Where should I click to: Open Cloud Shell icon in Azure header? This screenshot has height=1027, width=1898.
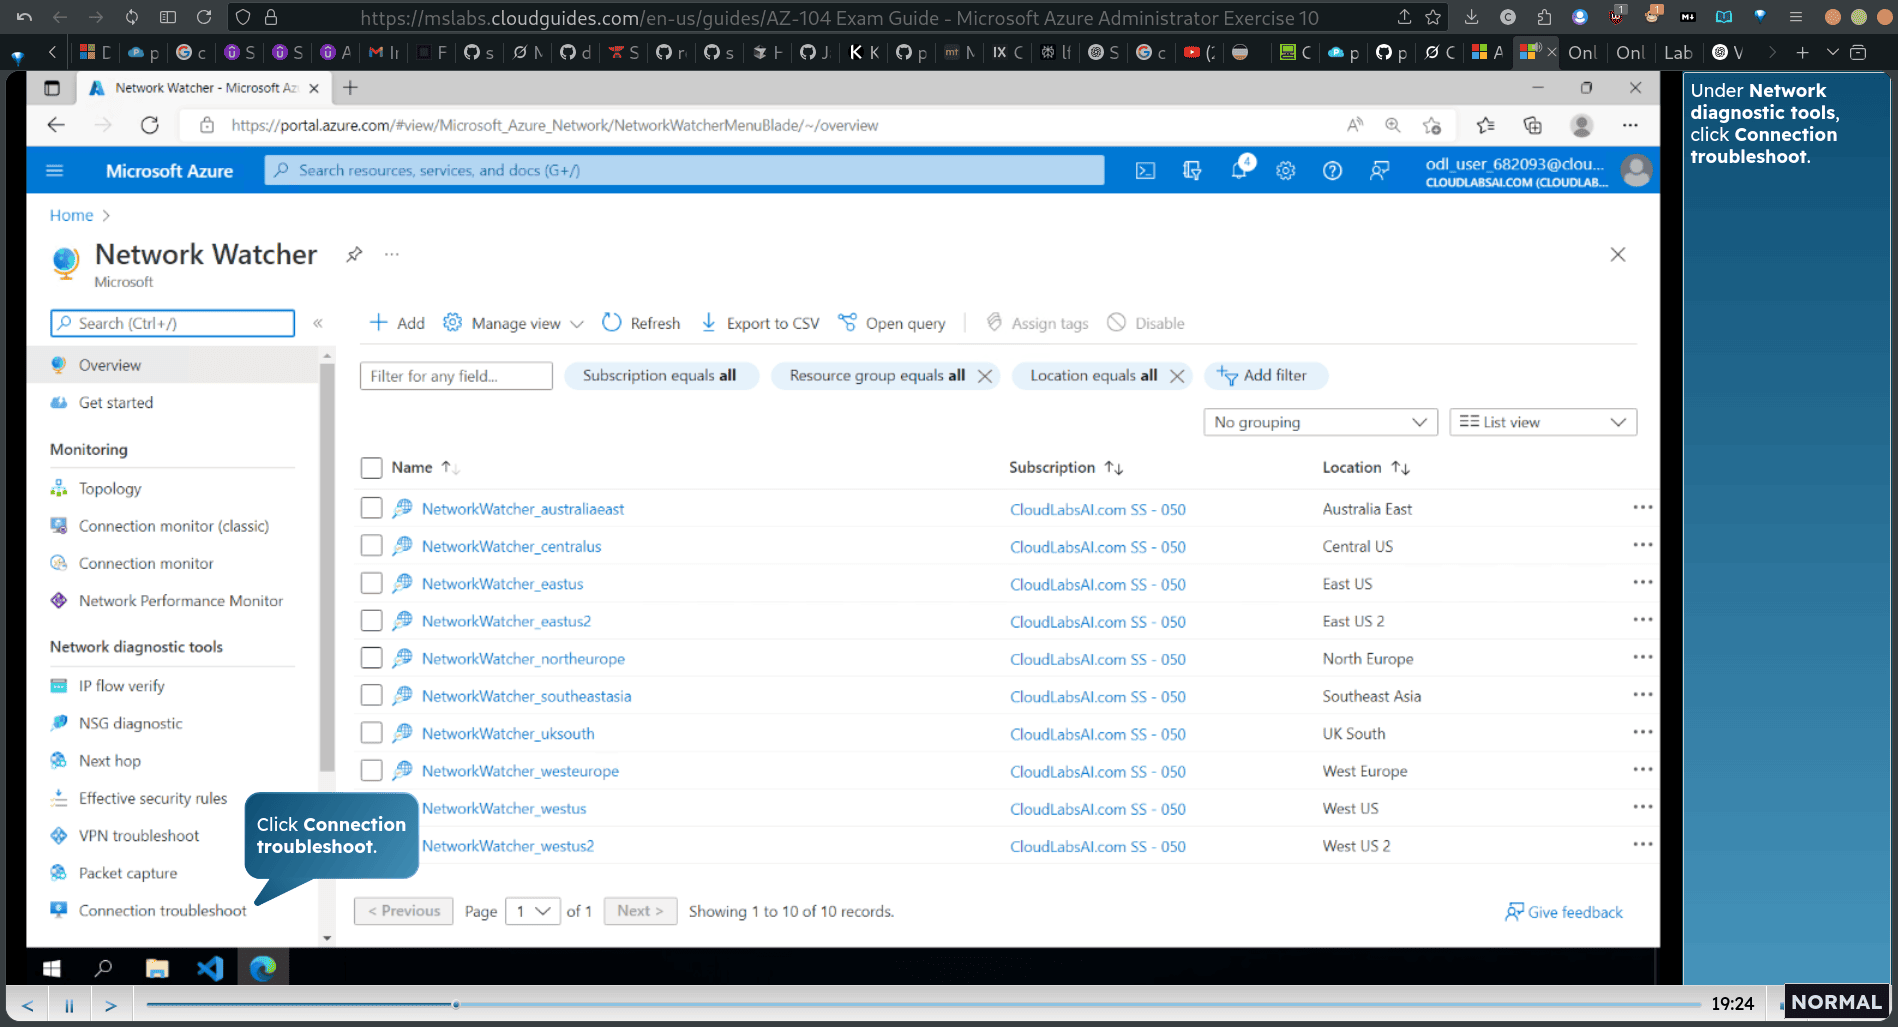point(1145,171)
